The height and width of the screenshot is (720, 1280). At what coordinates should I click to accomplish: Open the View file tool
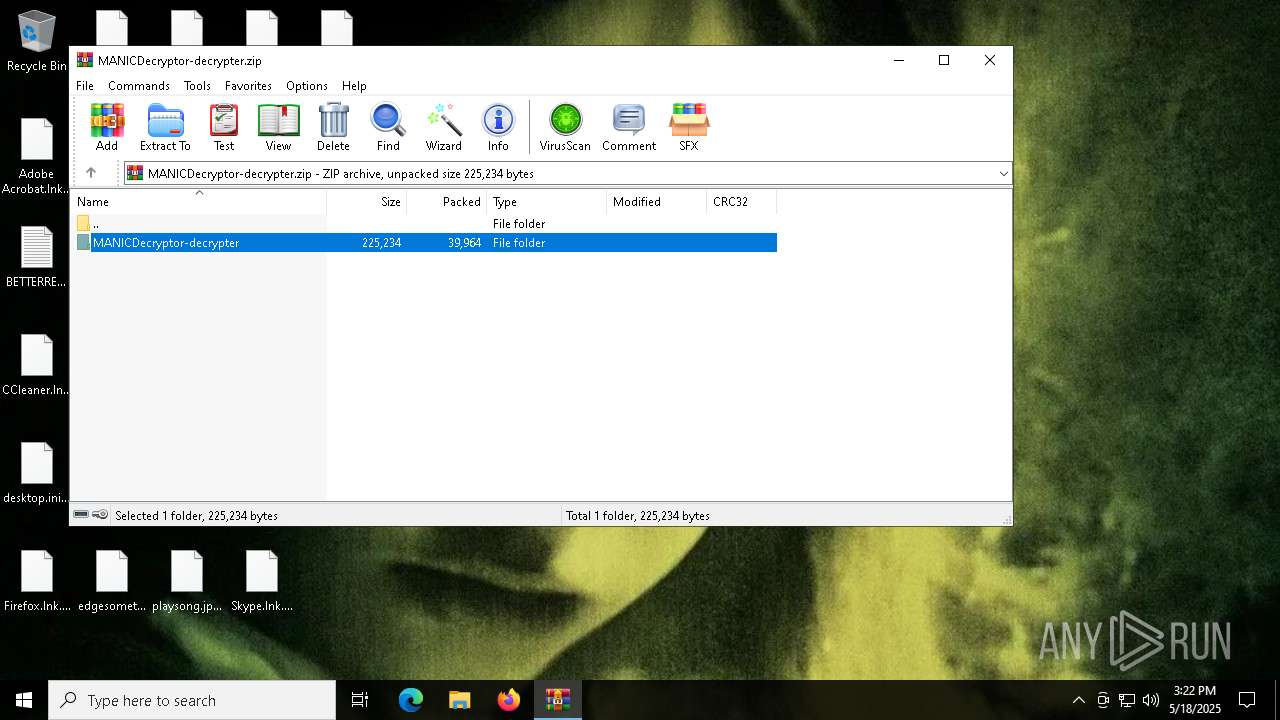coord(278,127)
